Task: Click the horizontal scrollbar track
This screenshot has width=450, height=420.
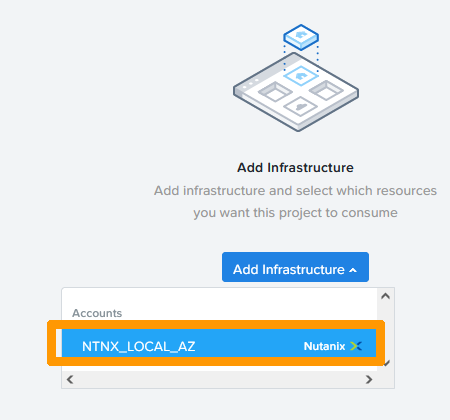Action: [219, 379]
